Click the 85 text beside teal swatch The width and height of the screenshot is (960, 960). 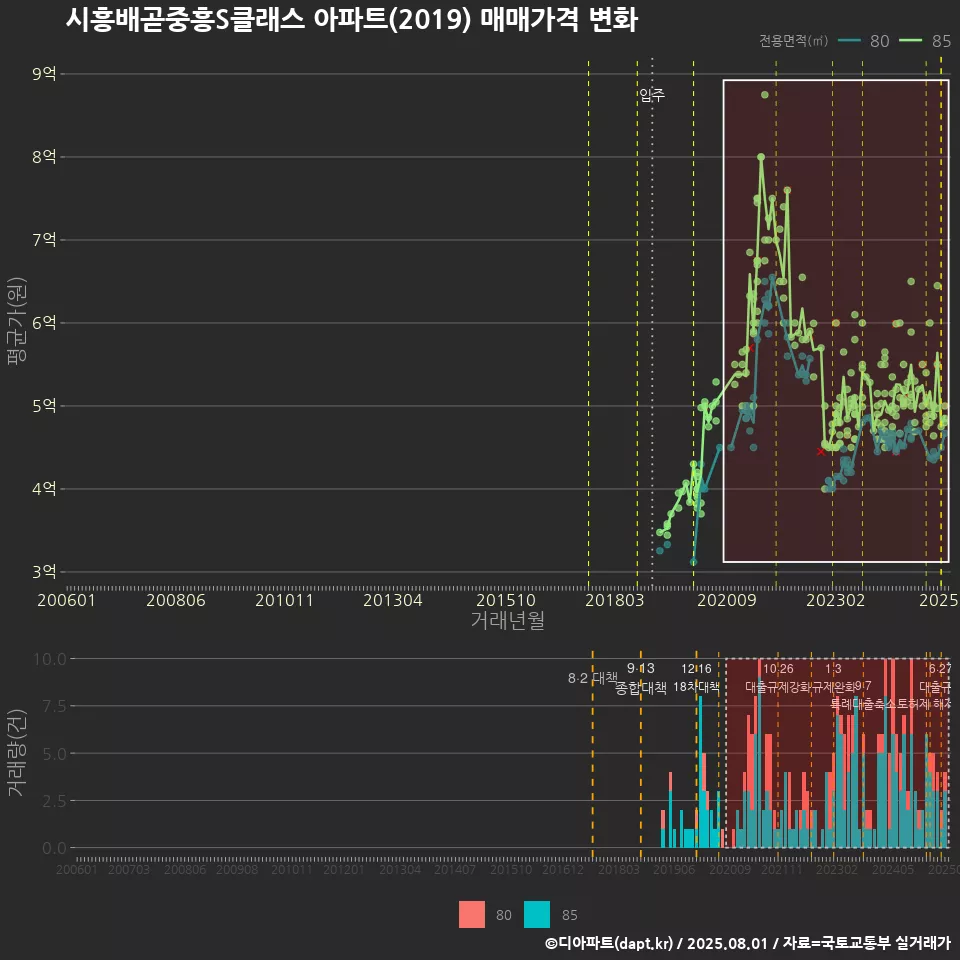click(x=569, y=915)
